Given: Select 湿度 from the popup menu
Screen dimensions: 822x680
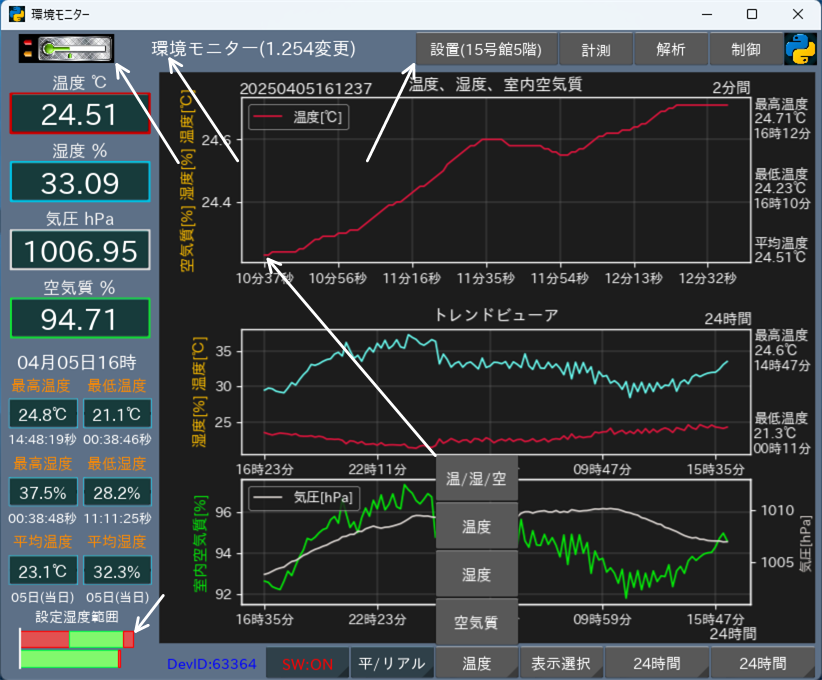Looking at the screenshot, I should (x=477, y=574).
